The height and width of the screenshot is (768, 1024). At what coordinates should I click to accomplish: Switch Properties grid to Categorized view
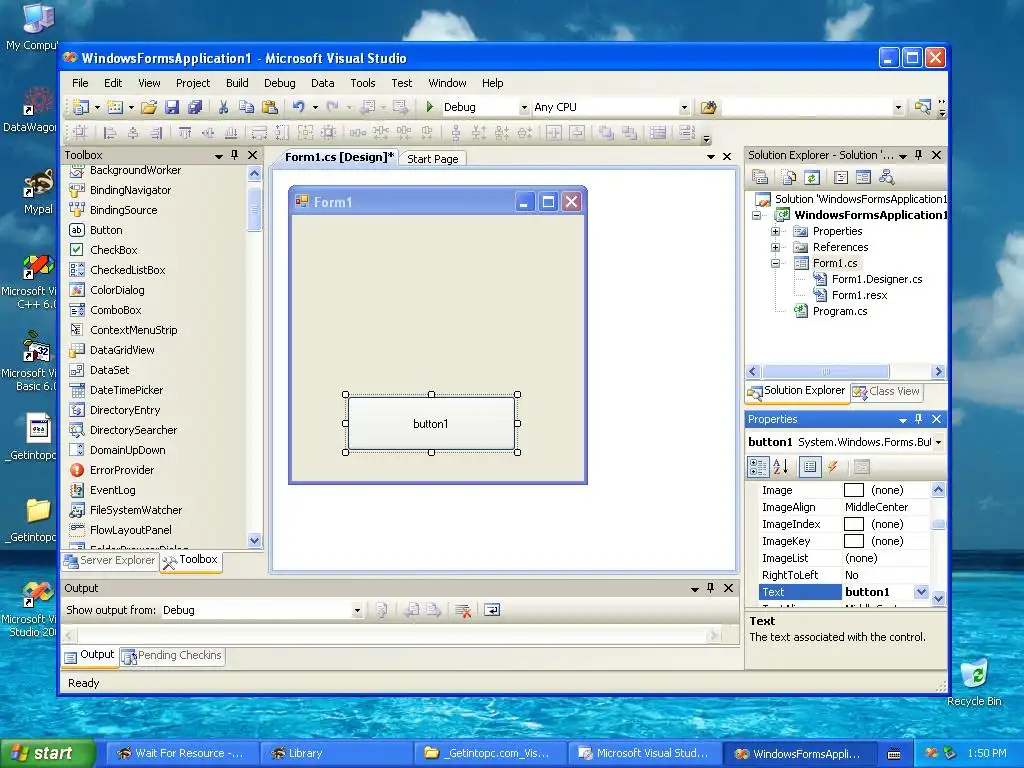[x=758, y=467]
